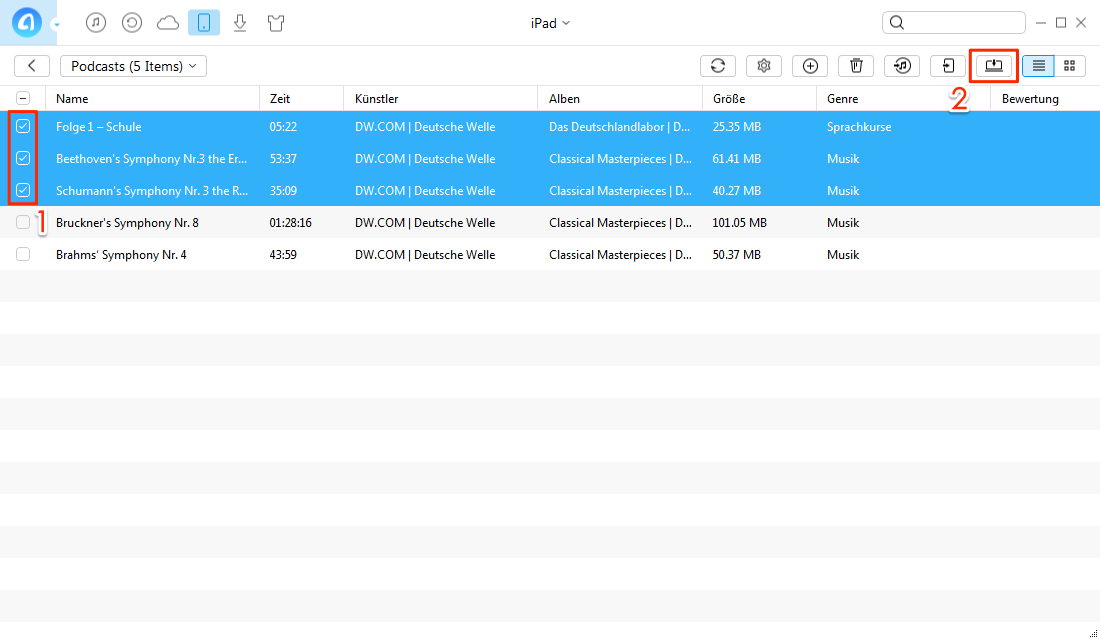Screen dimensions: 1100x640
Task: Click the 53:37 duration cell
Action: pyautogui.click(x=283, y=159)
